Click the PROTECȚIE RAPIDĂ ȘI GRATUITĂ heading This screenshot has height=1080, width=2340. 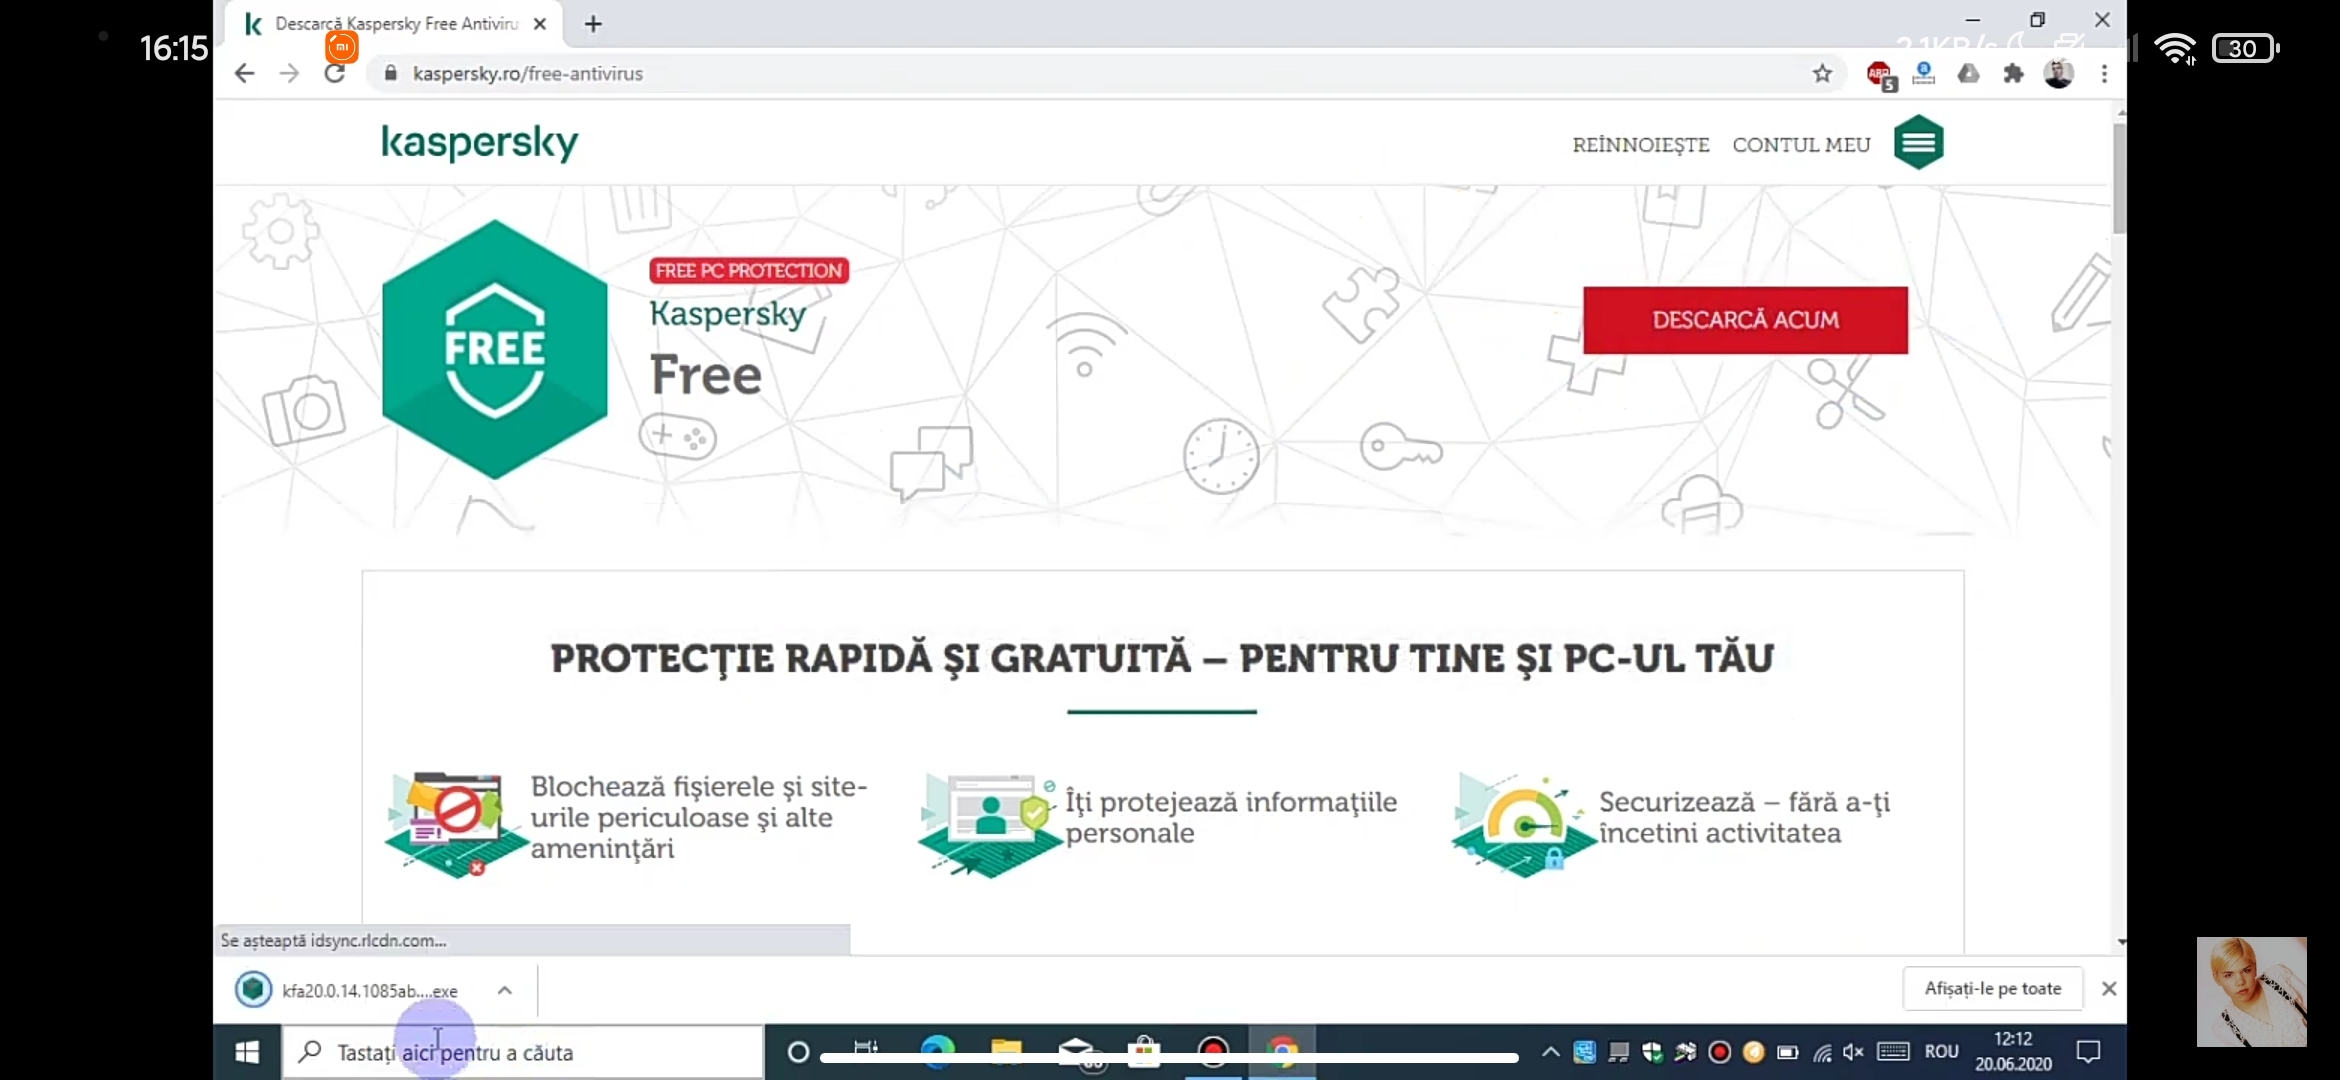1162,658
